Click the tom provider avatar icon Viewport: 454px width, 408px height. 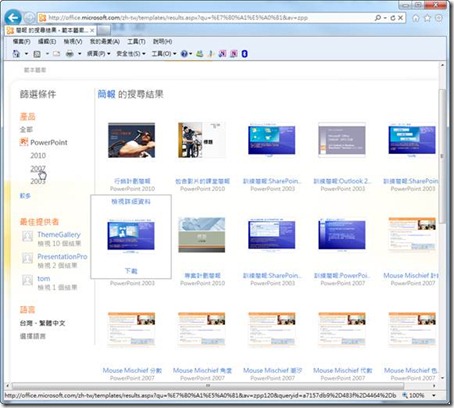tap(27, 280)
